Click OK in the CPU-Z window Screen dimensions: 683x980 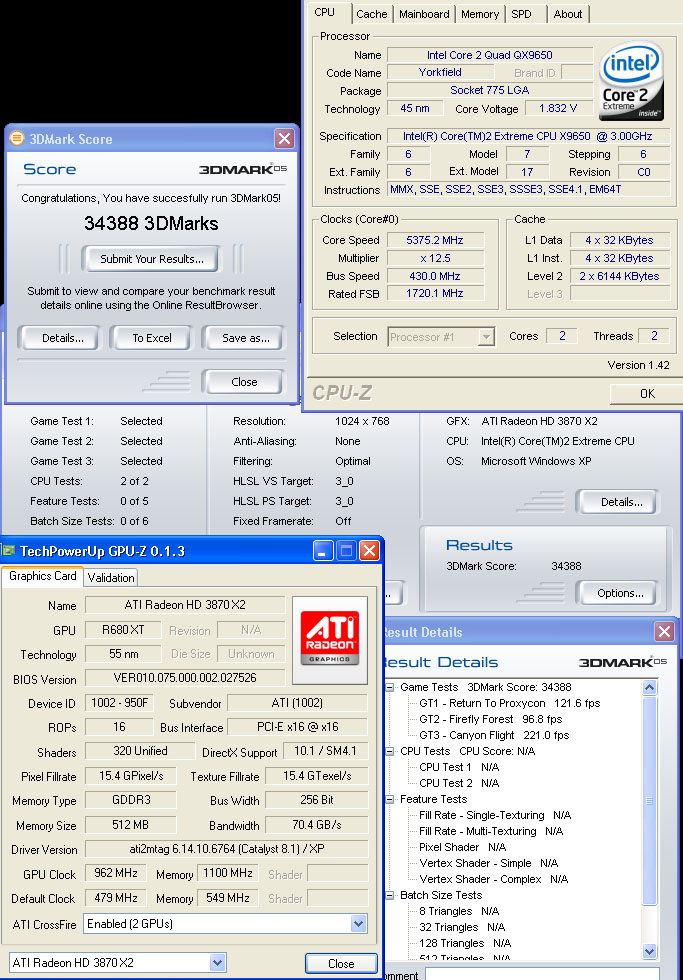(647, 394)
